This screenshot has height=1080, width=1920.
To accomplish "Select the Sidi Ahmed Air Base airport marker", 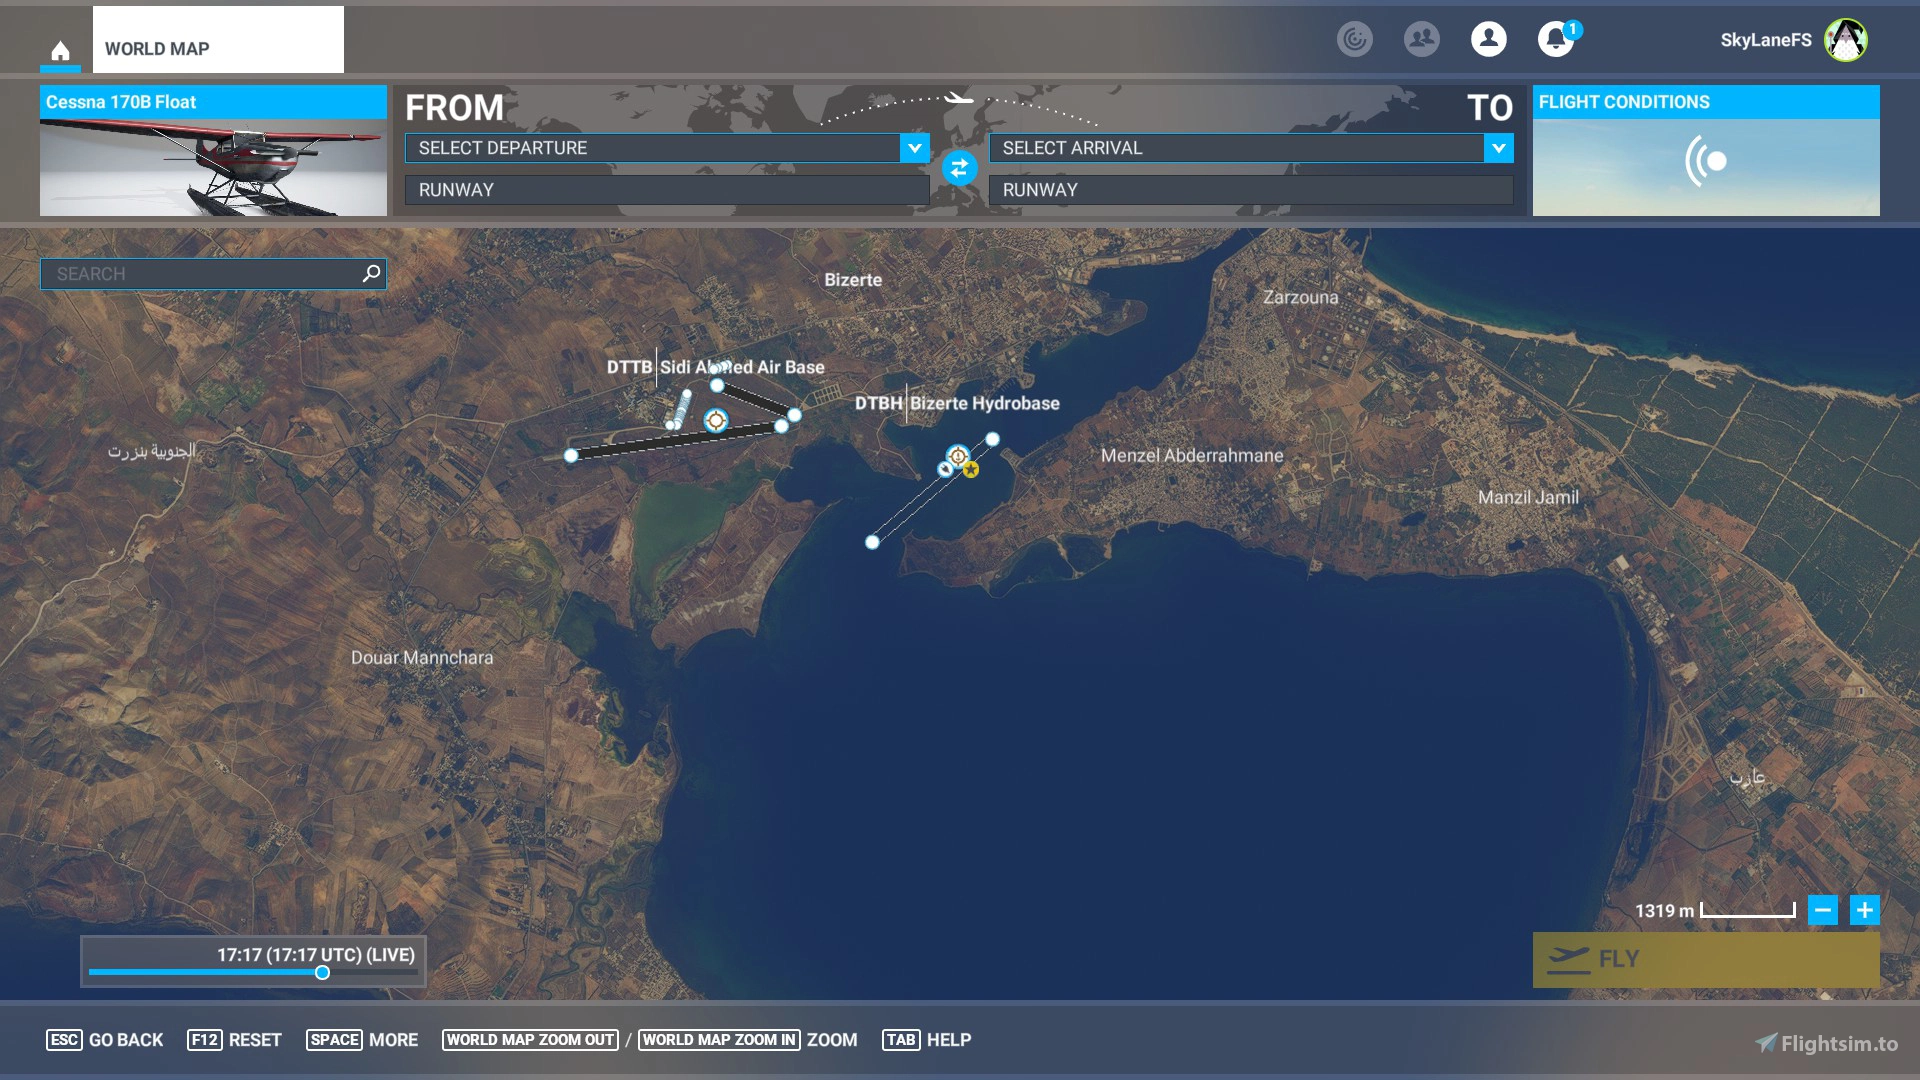I will coord(716,420).
